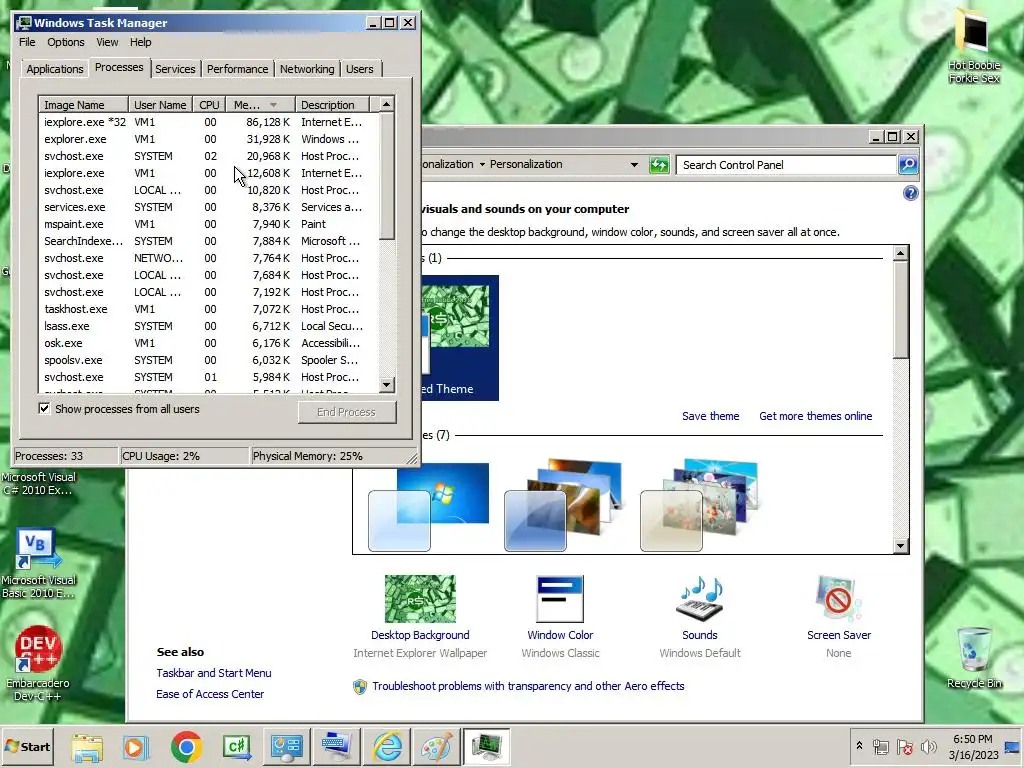Viewport: 1024px width, 768px height.
Task: Open the address bar history dropdown arrow
Action: (634, 165)
